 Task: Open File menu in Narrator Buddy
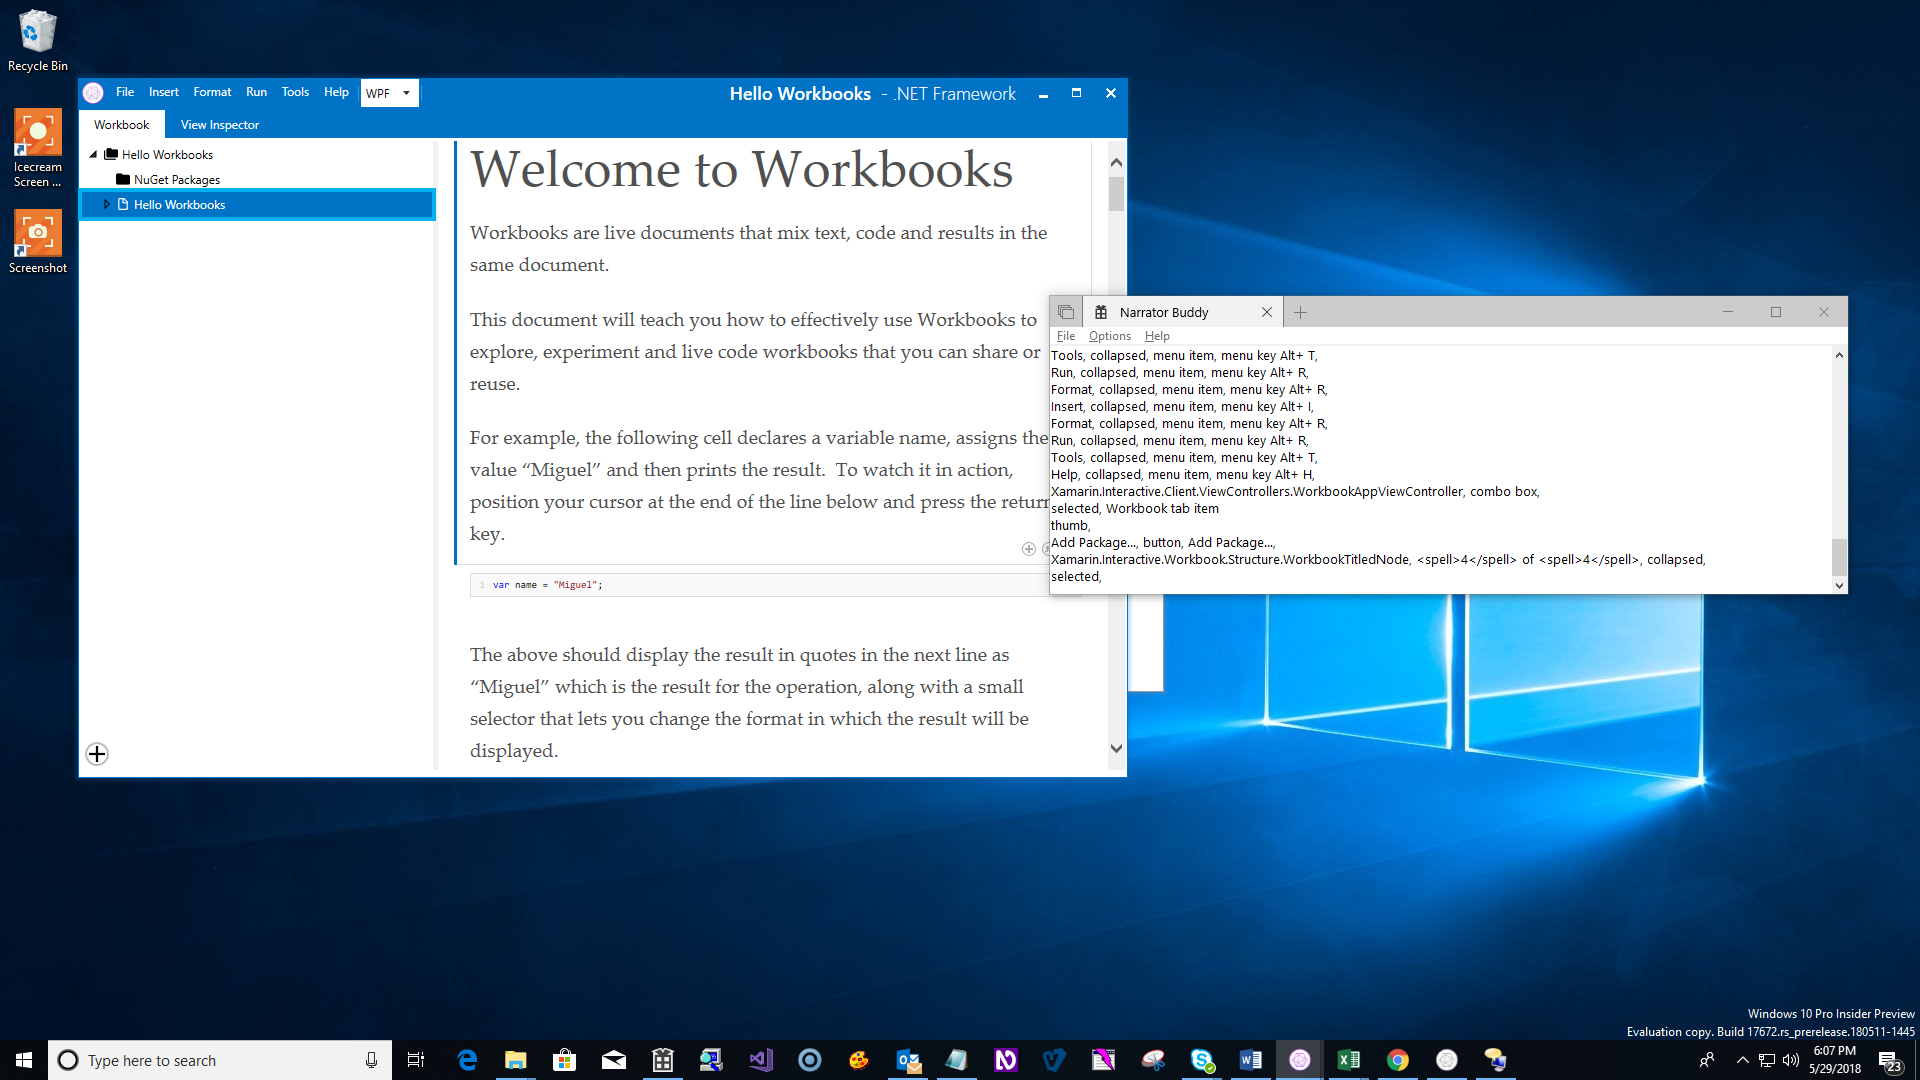click(x=1066, y=336)
